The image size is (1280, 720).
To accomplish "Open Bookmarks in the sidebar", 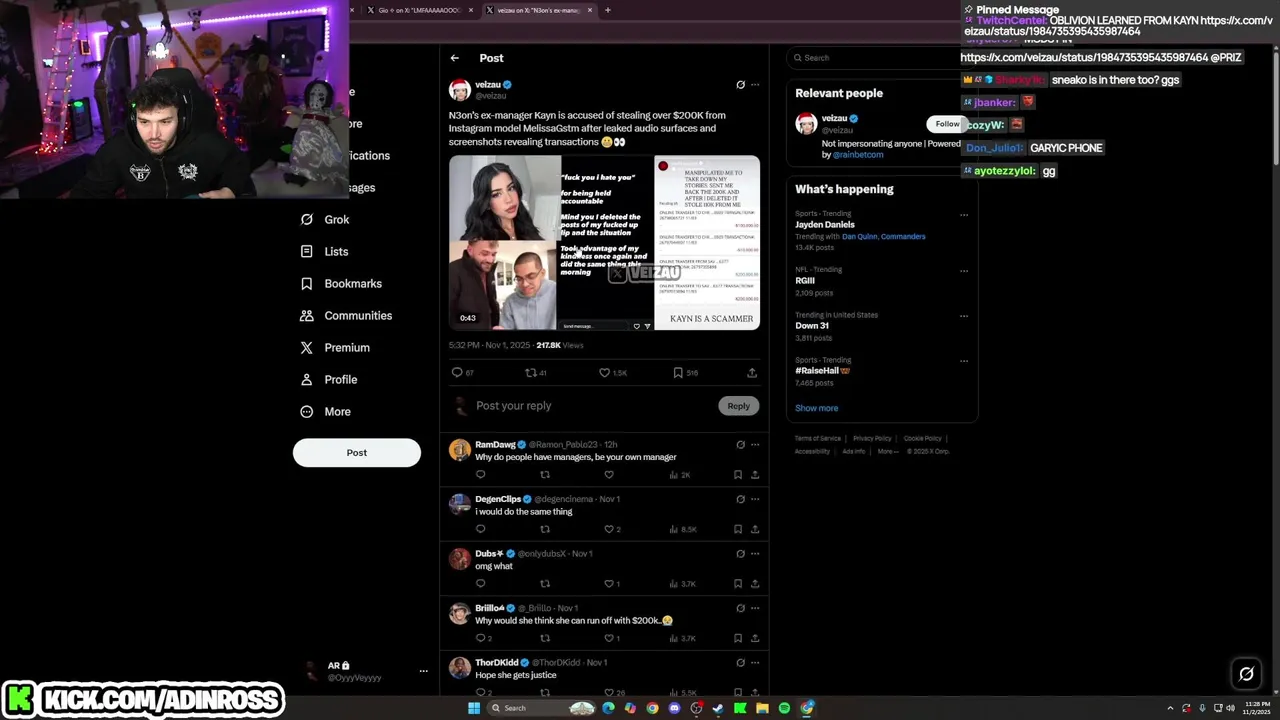I will (342, 284).
